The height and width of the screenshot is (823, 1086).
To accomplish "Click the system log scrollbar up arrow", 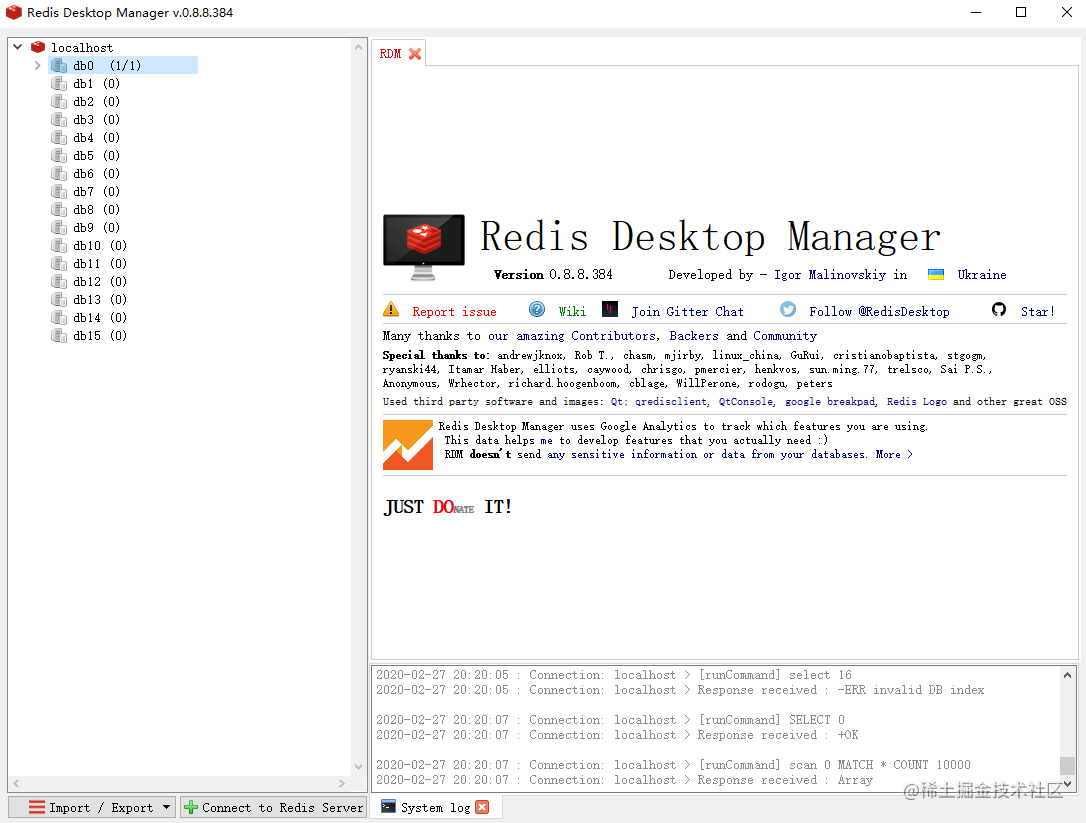I will 1067,675.
